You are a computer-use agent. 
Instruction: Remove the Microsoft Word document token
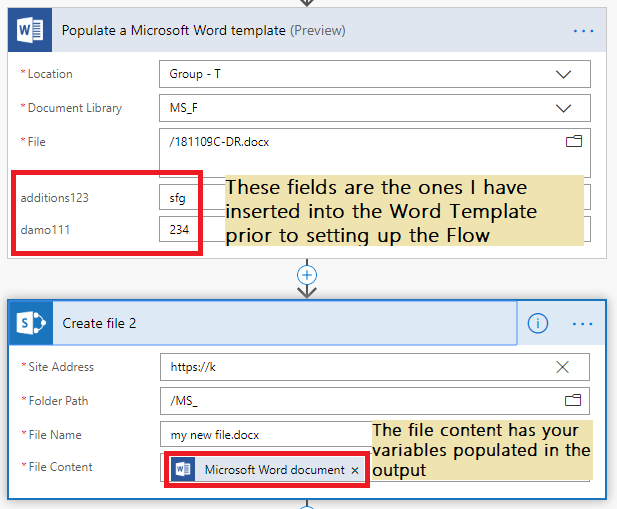(x=355, y=470)
